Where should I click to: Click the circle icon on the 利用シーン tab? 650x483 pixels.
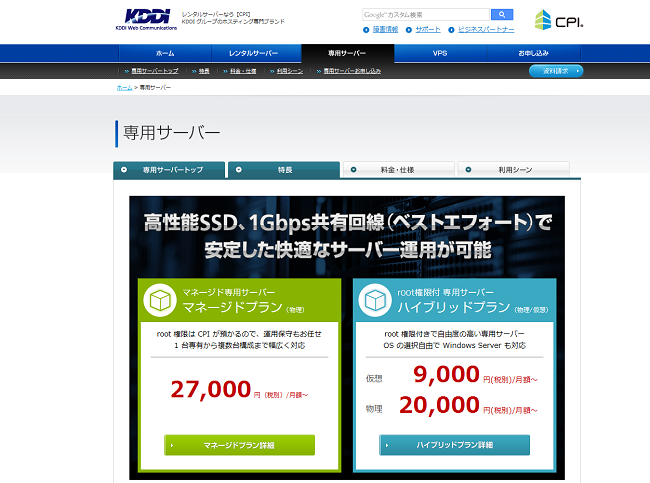(468, 170)
